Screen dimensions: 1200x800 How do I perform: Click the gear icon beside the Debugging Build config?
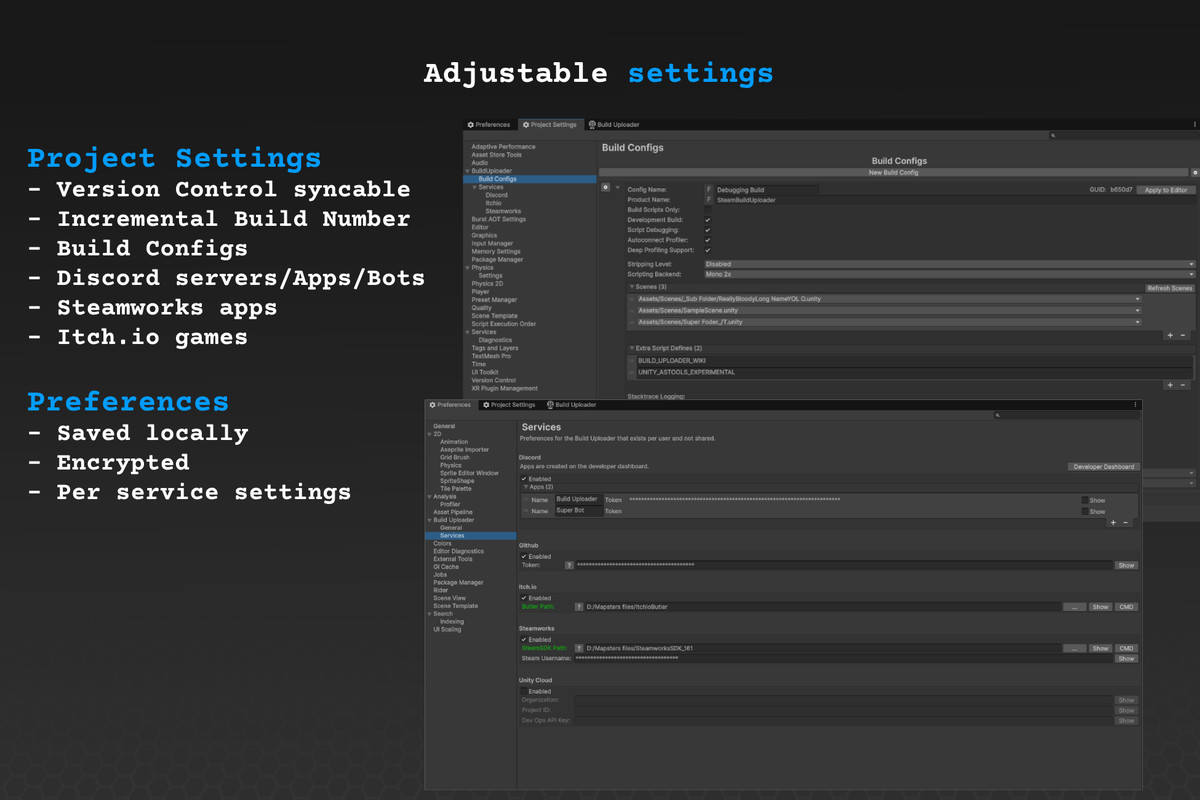pyautogui.click(x=606, y=189)
